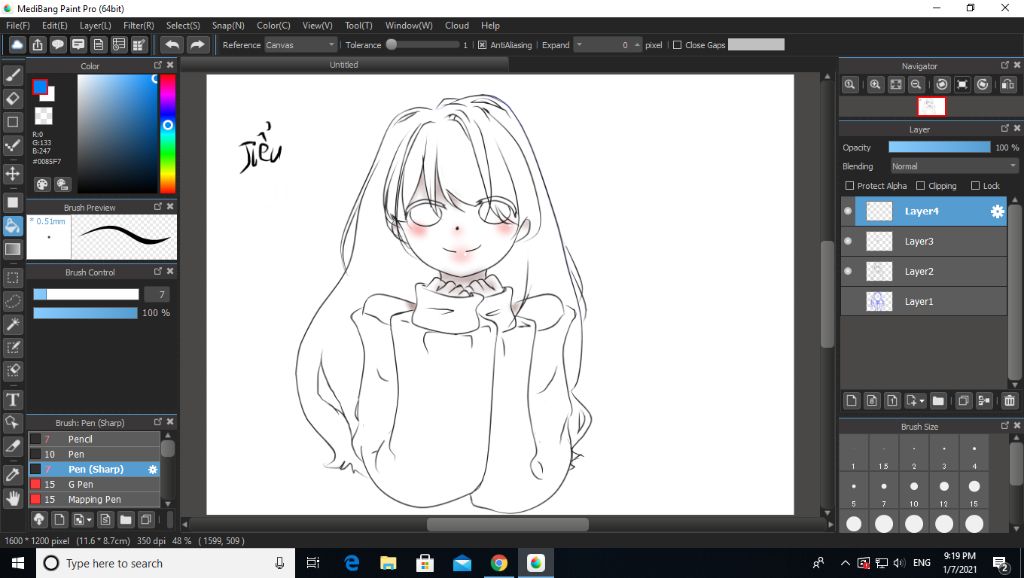Open the Filter(R) menu

[138, 25]
